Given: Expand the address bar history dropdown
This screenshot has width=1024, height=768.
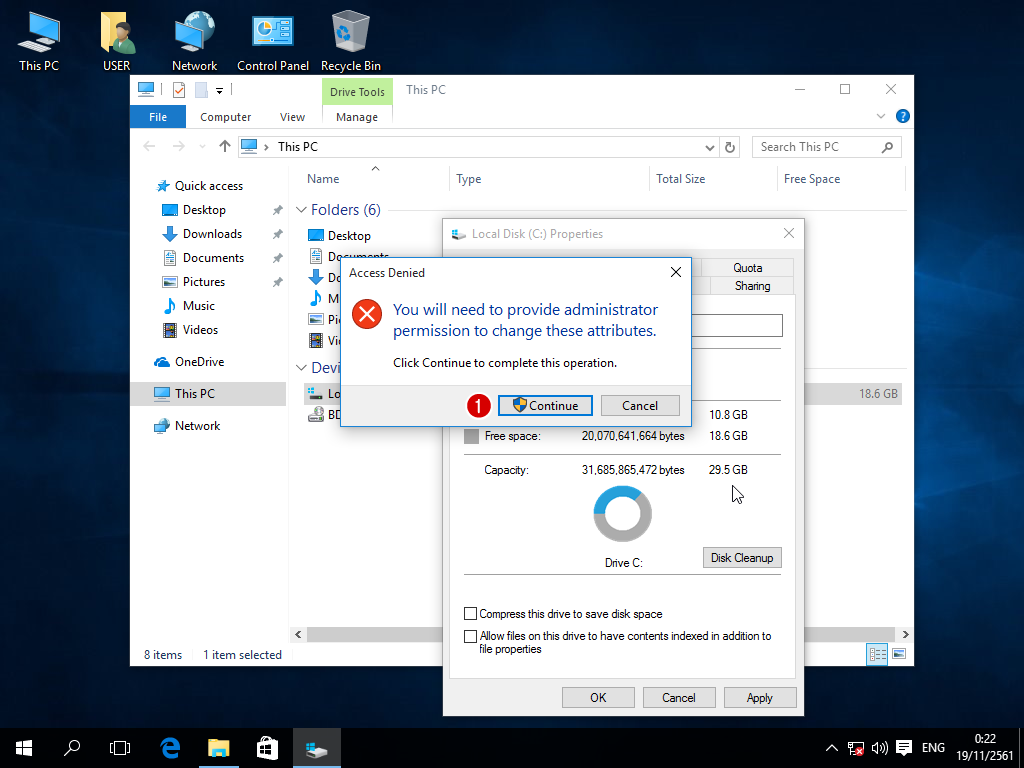Looking at the screenshot, I should coord(710,147).
